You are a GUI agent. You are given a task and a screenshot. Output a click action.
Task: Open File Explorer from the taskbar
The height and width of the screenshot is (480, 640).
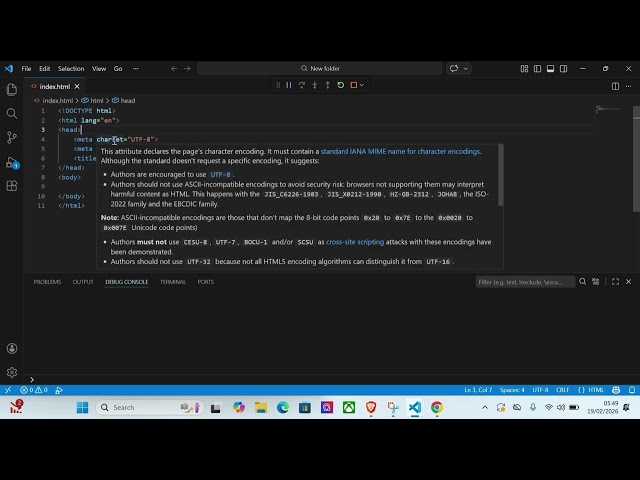tap(261, 407)
